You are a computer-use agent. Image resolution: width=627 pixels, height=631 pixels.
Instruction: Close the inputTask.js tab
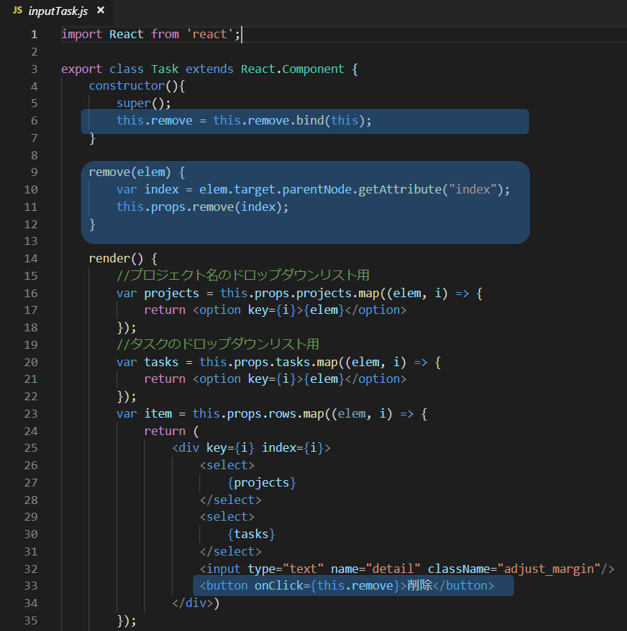point(101,10)
